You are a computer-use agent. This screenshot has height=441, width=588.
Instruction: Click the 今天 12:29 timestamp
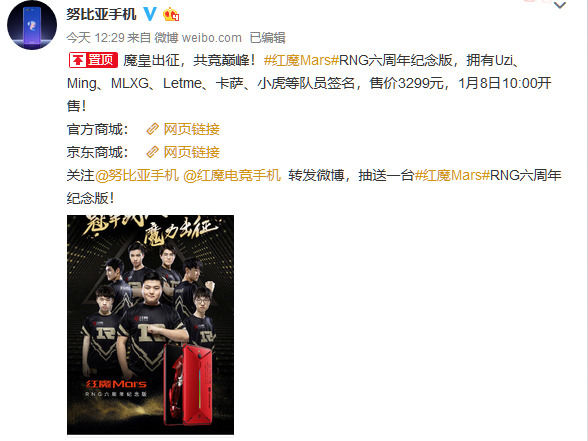[x=95, y=38]
